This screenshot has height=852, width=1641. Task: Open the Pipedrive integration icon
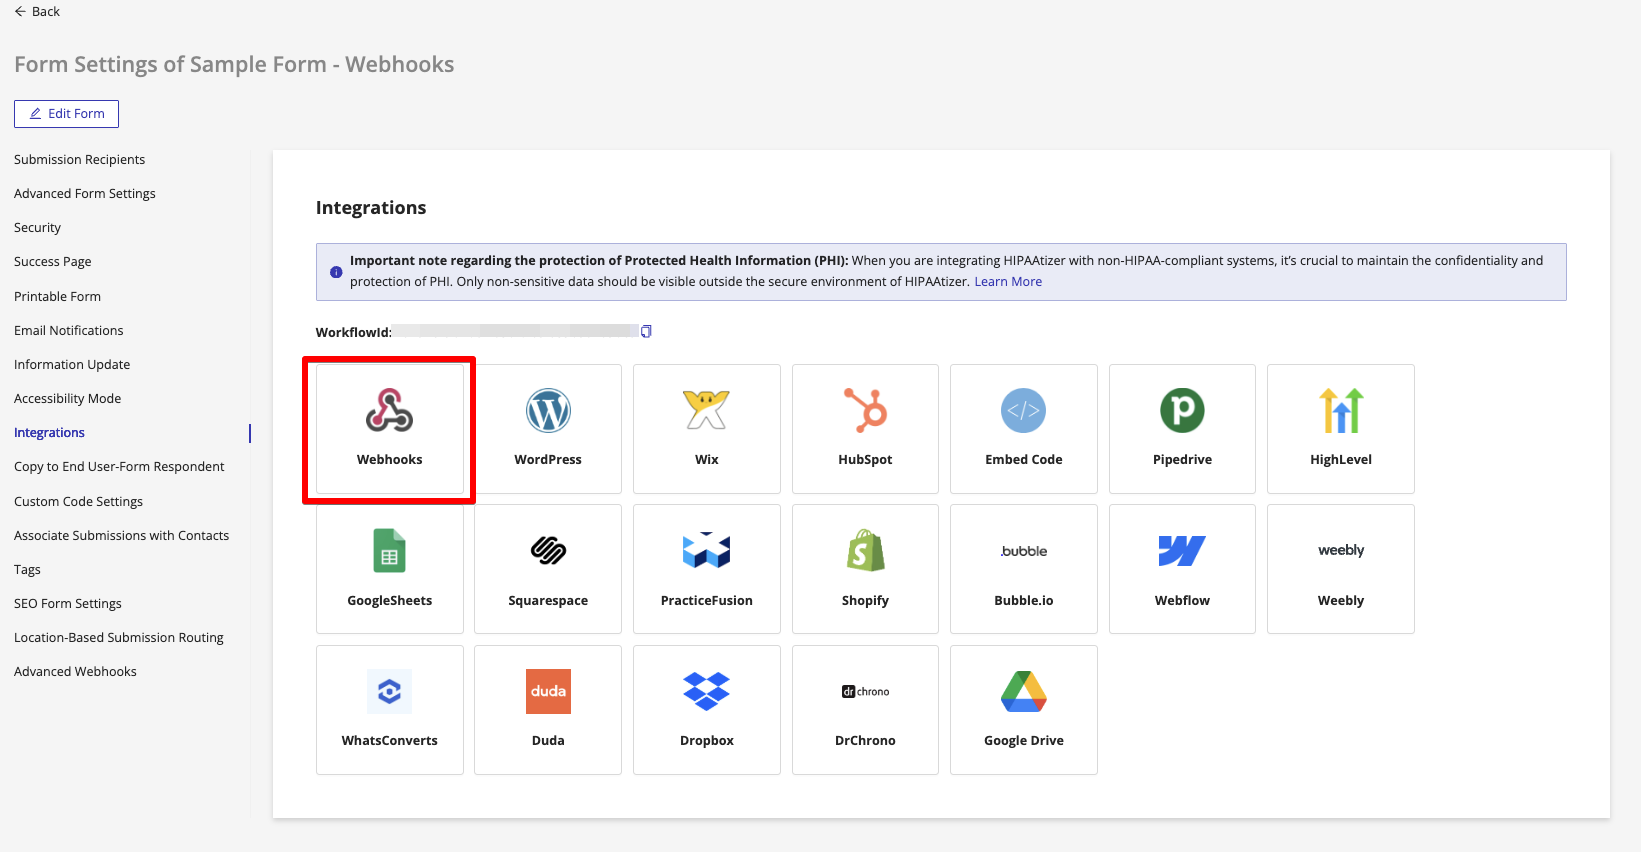coord(1182,411)
